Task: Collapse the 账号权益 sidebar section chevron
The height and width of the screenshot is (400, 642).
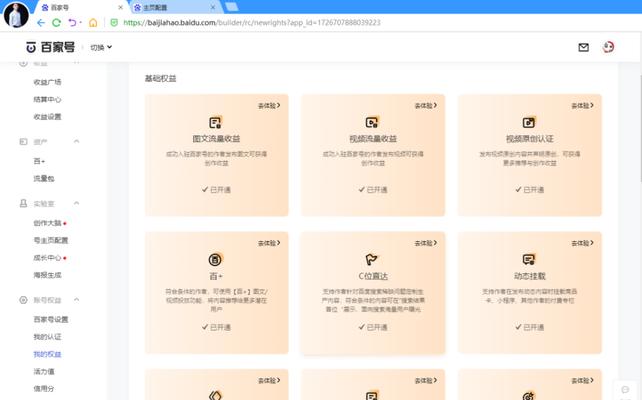Action: (77, 300)
